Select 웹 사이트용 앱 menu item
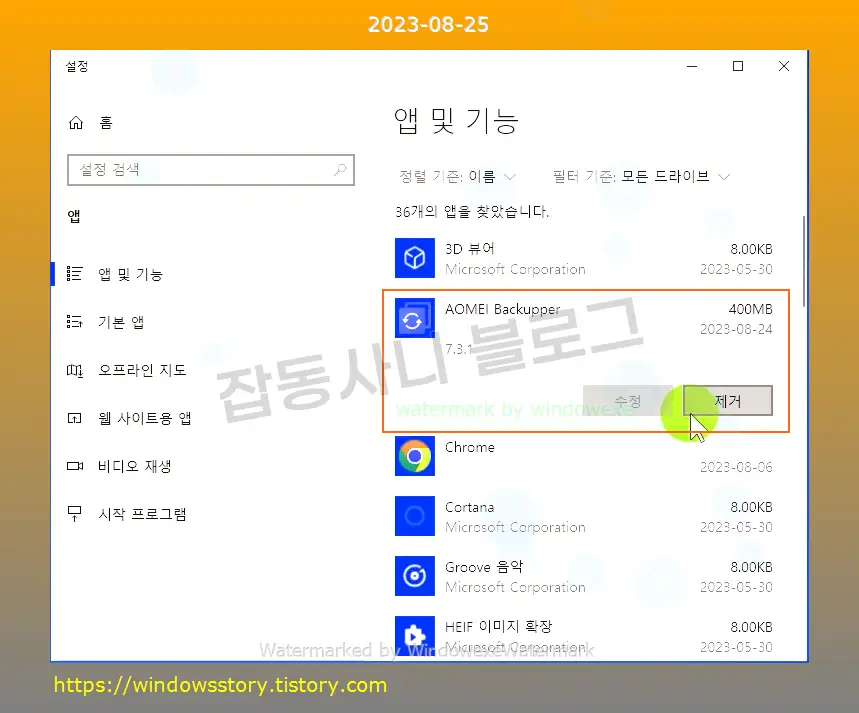Viewport: 859px width, 713px height. 145,418
